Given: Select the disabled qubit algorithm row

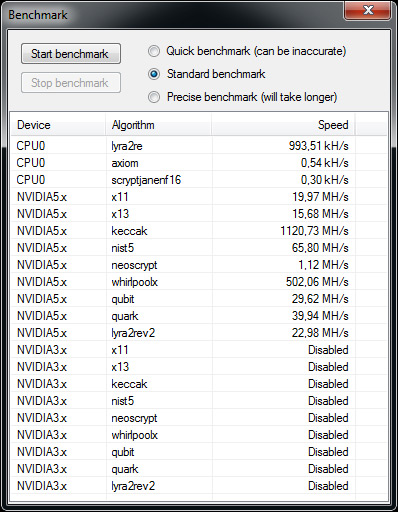Looking at the screenshot, I should (199, 452).
